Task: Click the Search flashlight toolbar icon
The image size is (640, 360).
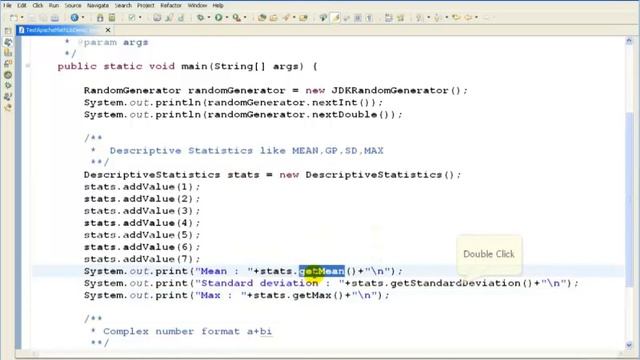Action: pos(286,18)
